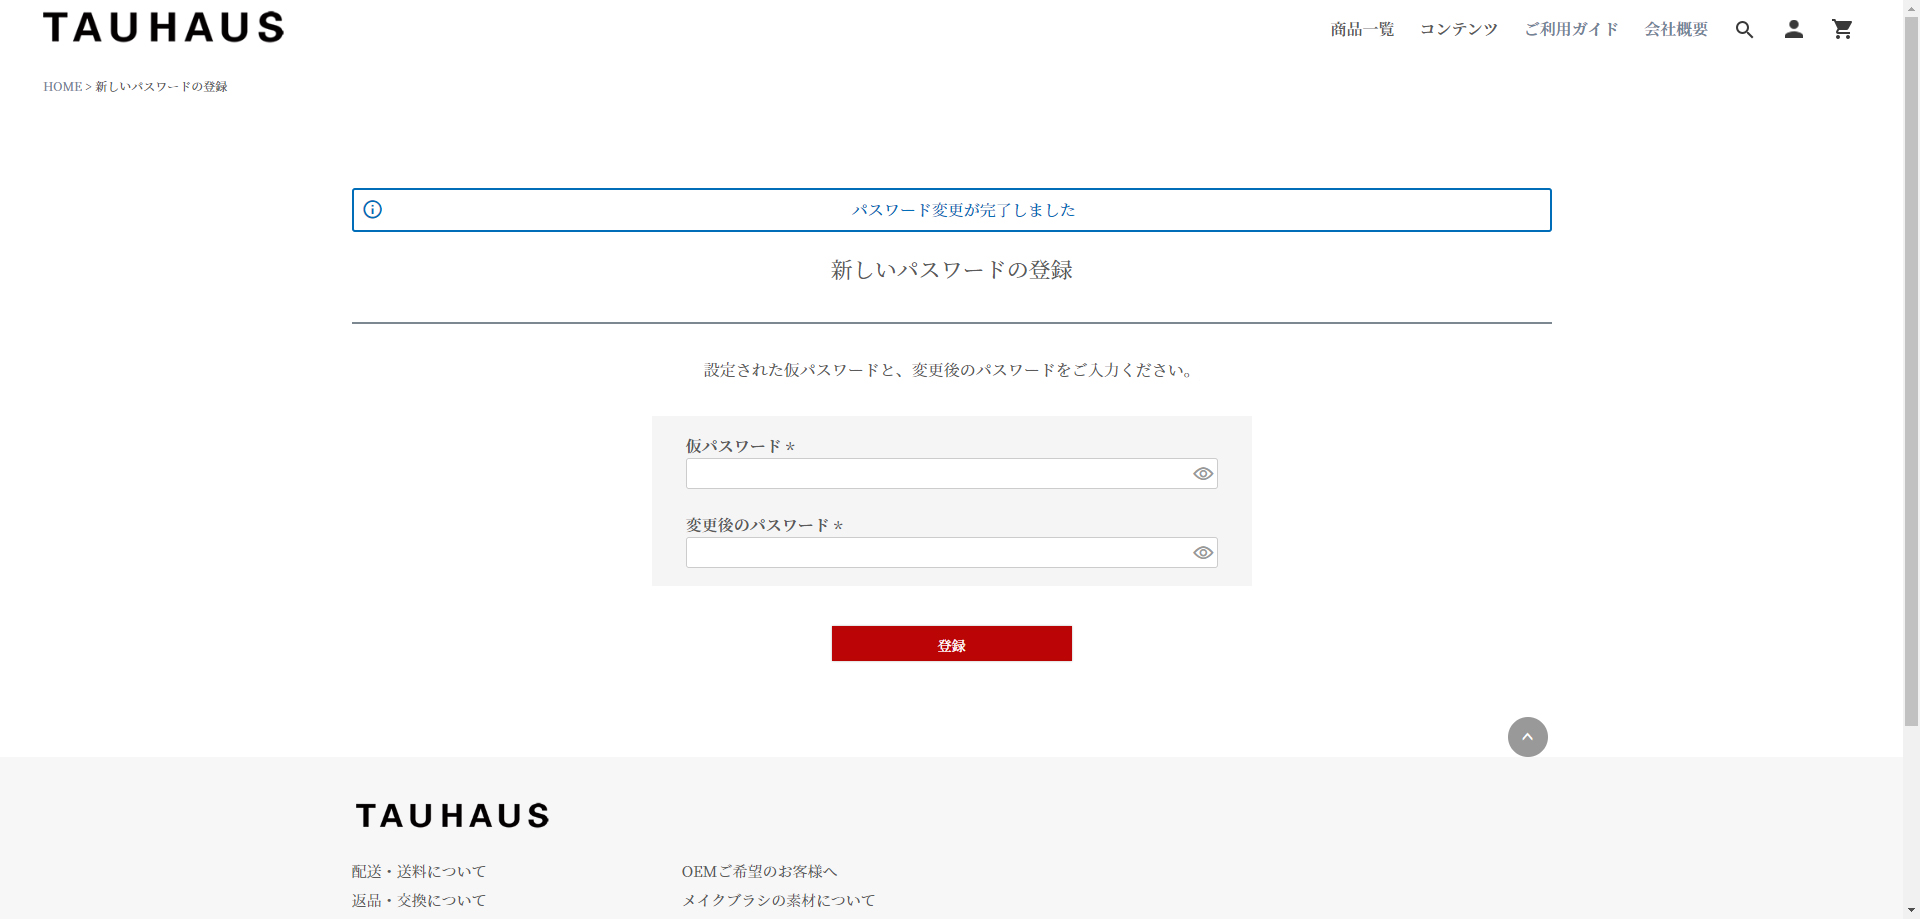The width and height of the screenshot is (1920, 919).
Task: Open the OEMご希望のお客様へ link
Action: pyautogui.click(x=759, y=872)
